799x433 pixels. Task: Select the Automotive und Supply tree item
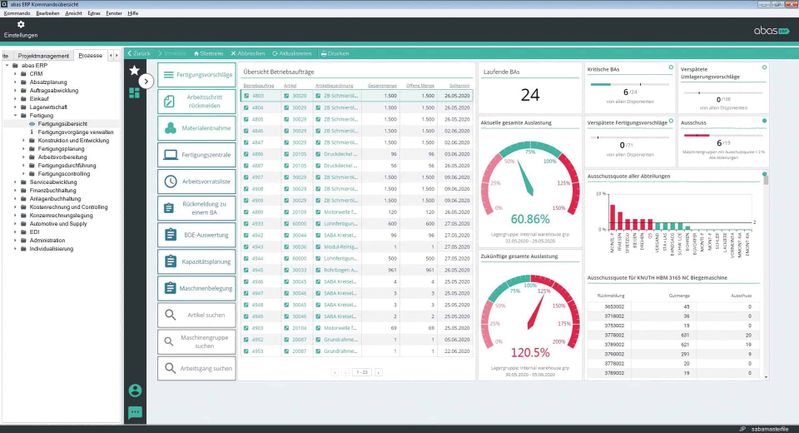coord(58,224)
